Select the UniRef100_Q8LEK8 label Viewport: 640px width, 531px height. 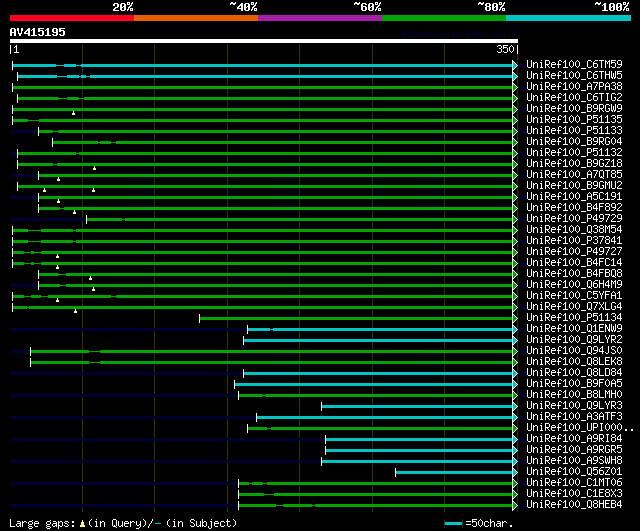click(574, 362)
